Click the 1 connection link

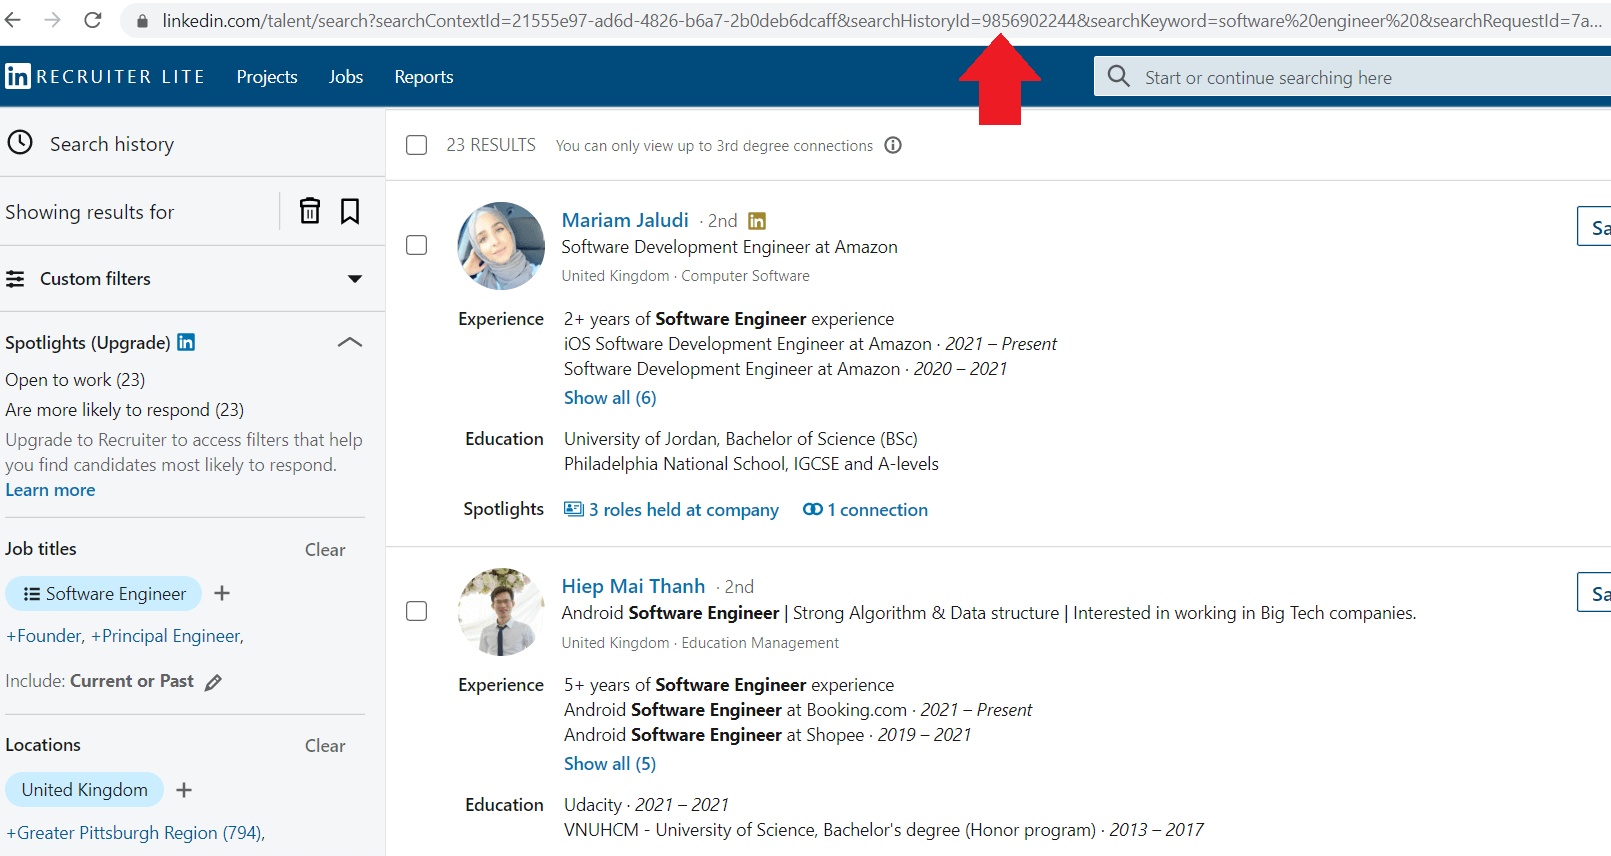click(x=878, y=510)
